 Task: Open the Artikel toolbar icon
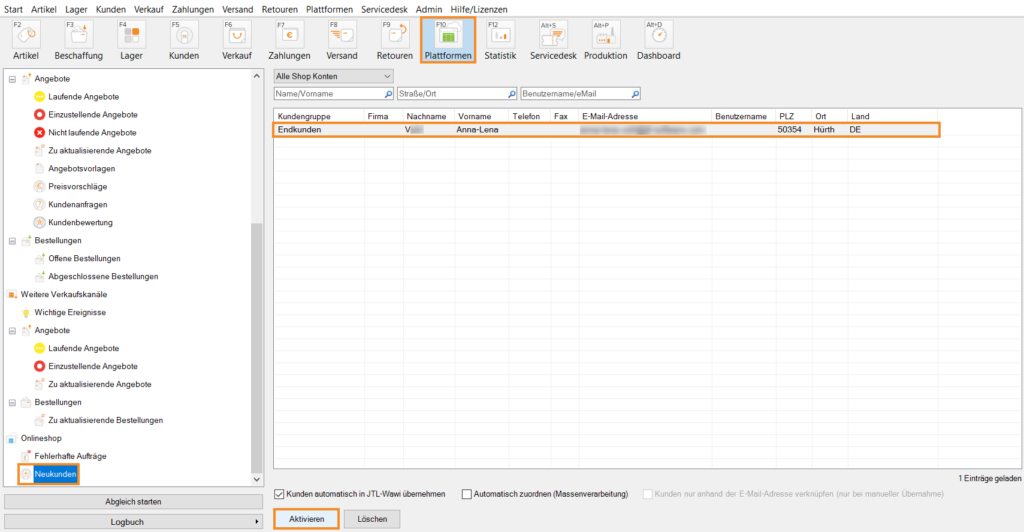(x=26, y=37)
